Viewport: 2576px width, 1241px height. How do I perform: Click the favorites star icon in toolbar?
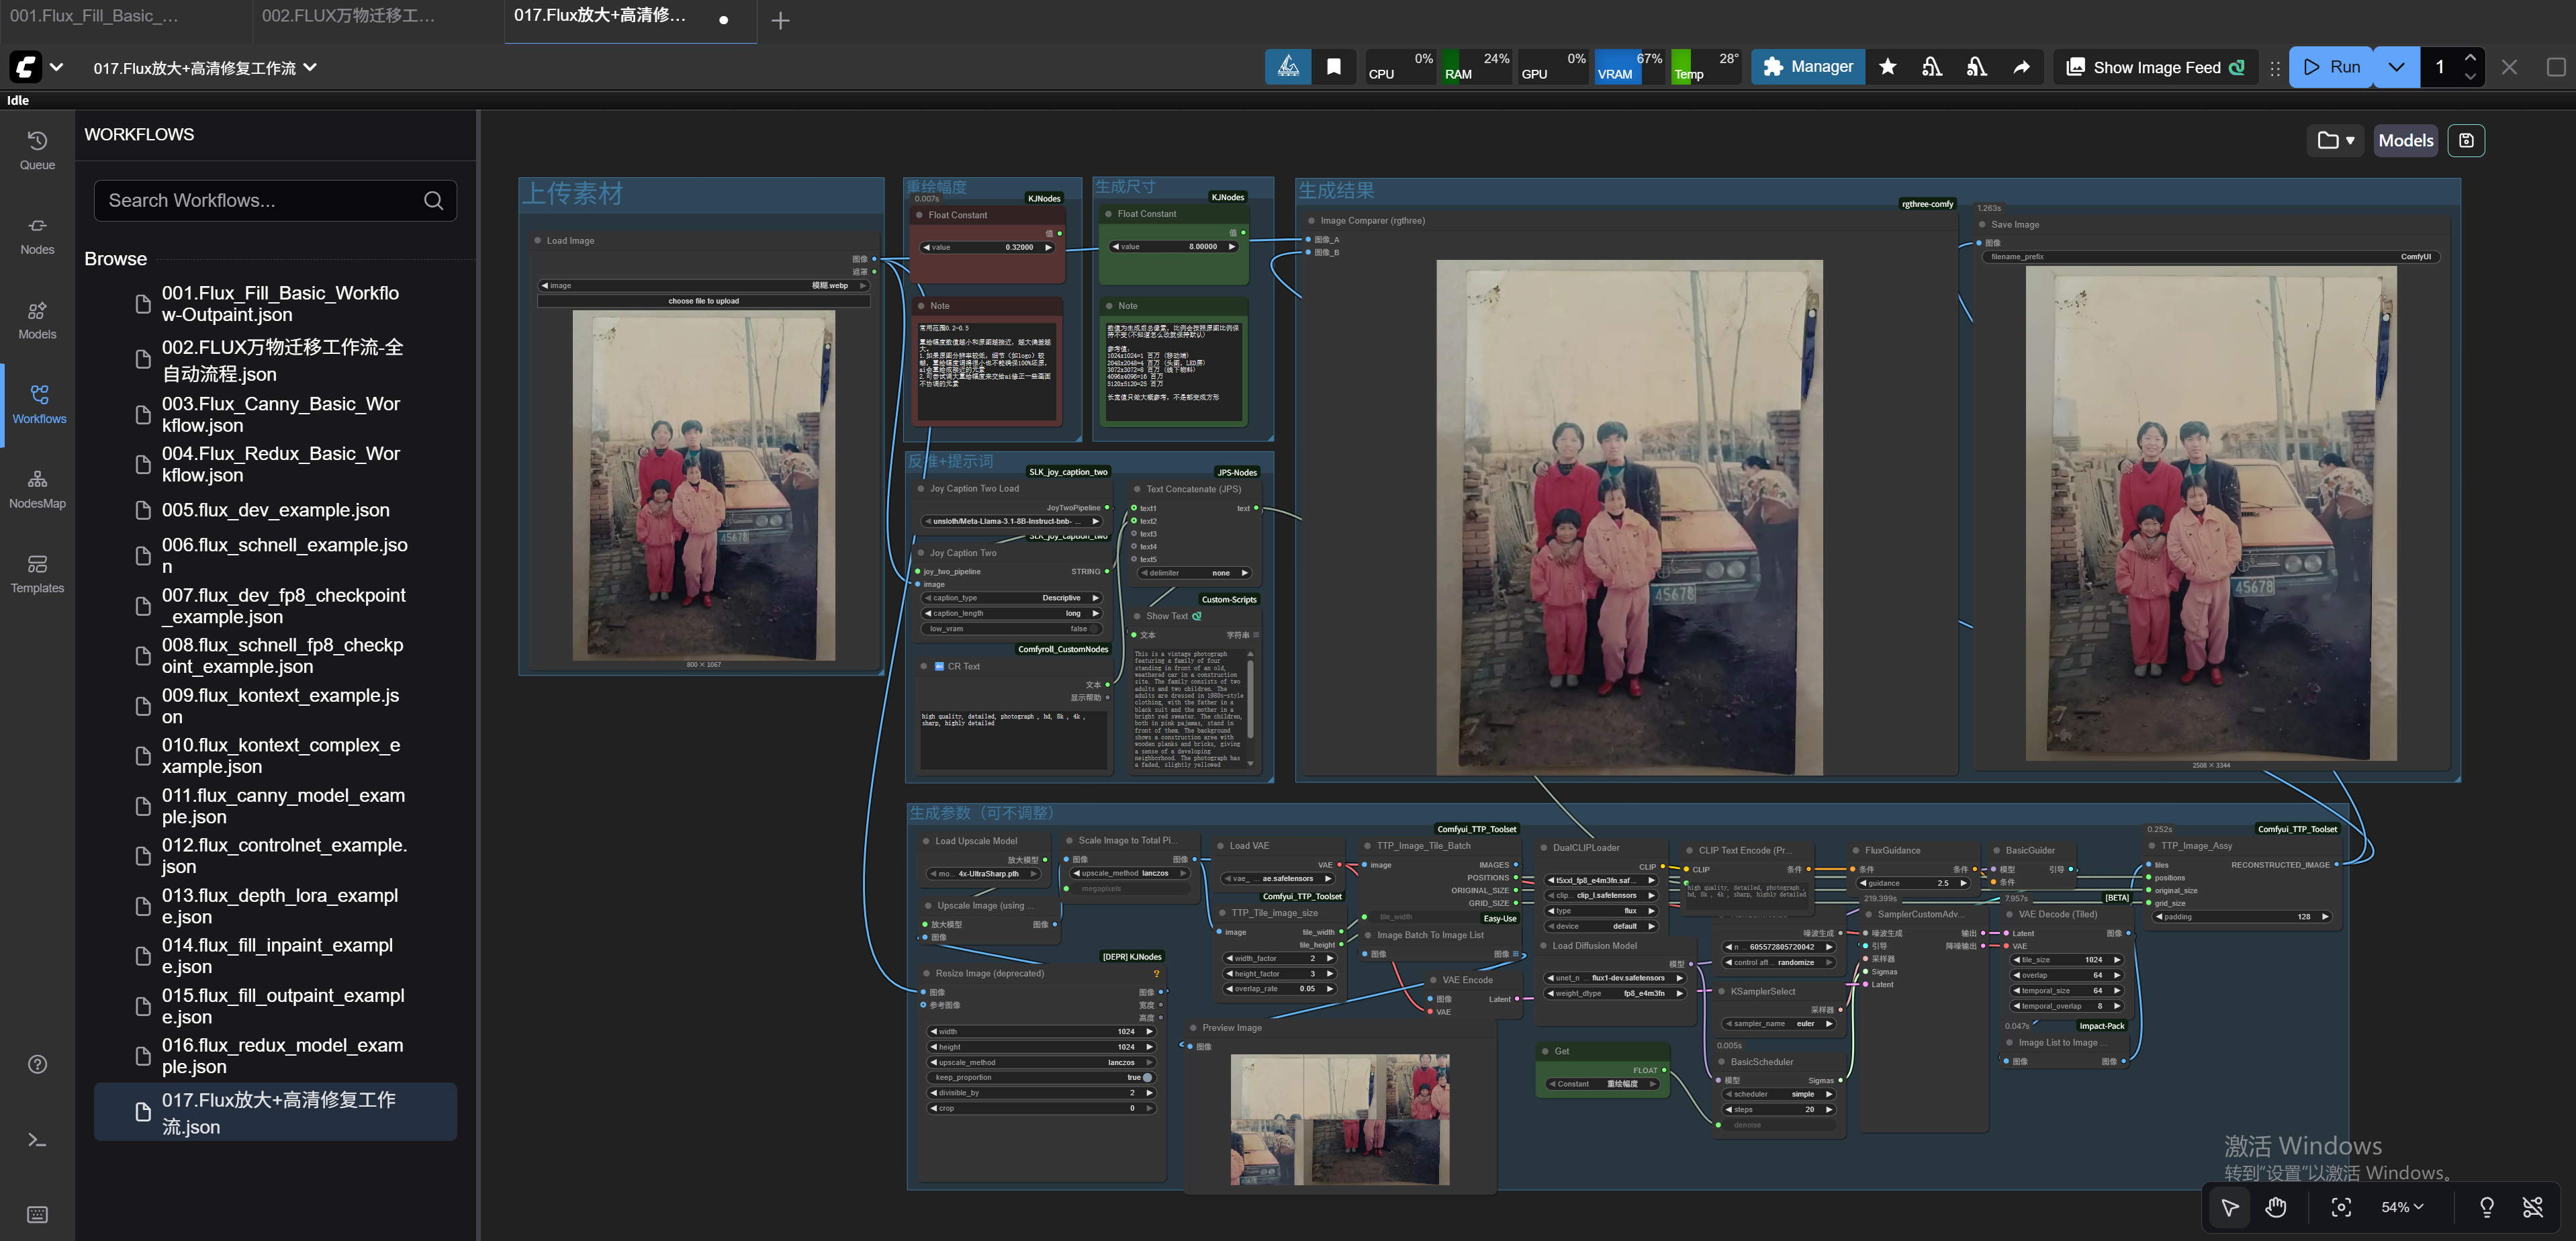pos(1887,67)
